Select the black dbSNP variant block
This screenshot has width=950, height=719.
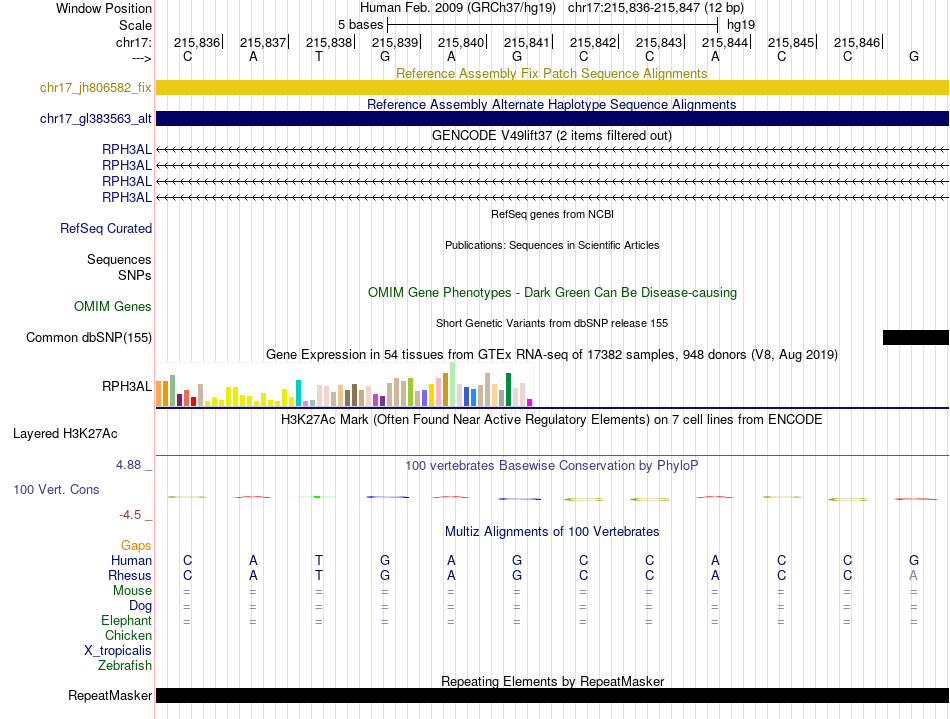tap(915, 337)
